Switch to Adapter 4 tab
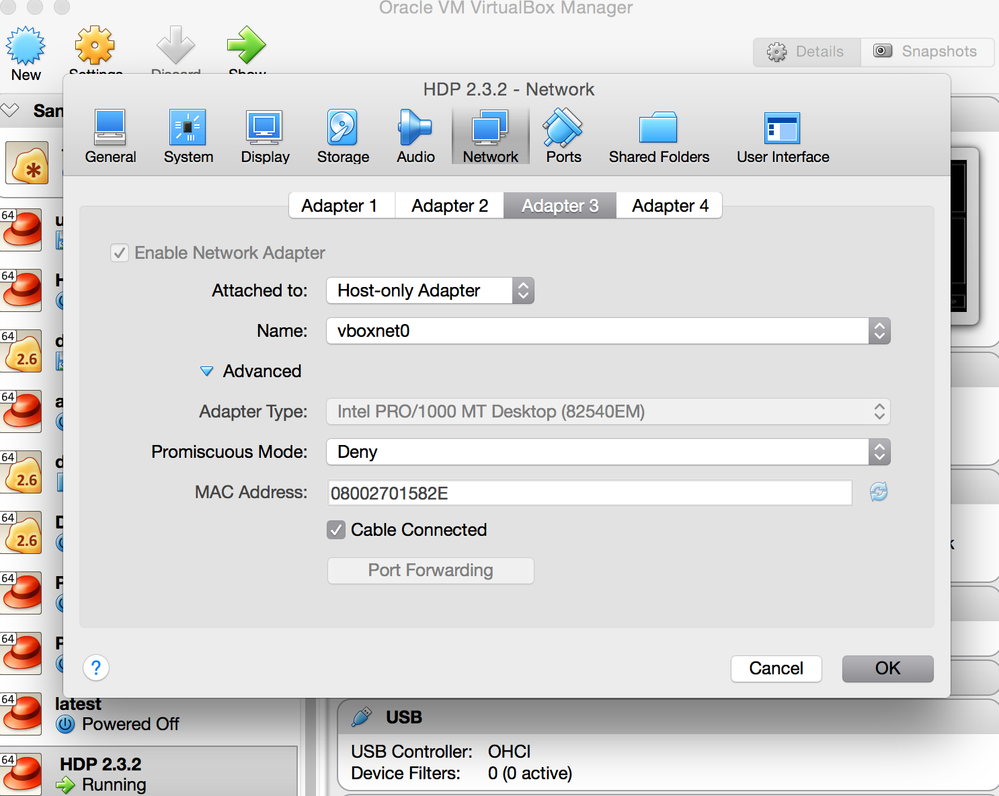This screenshot has height=796, width=999. 670,205
